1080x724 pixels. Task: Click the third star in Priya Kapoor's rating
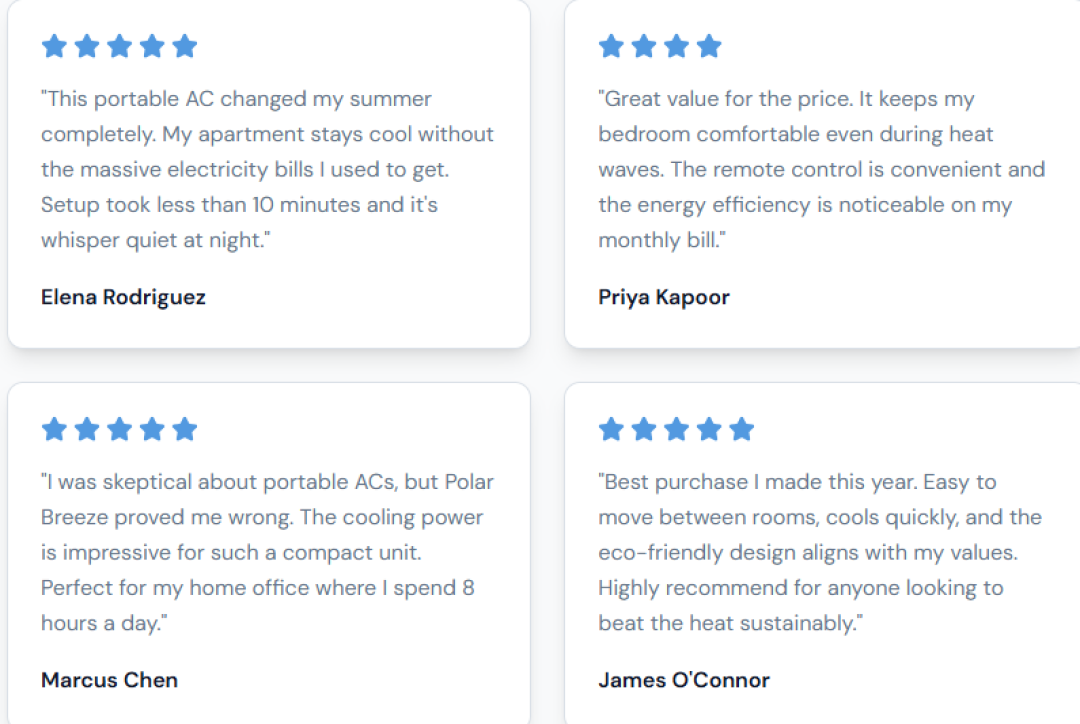pyautogui.click(x=676, y=46)
